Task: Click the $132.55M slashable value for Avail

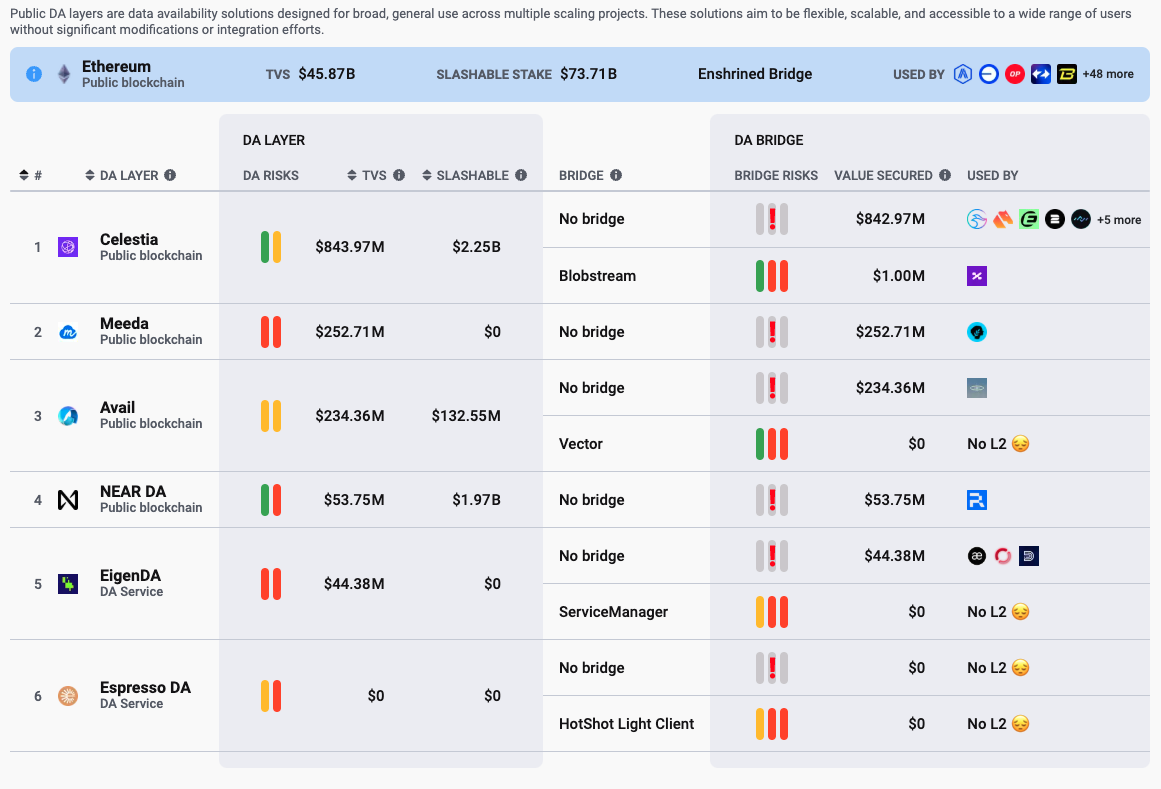Action: pyautogui.click(x=466, y=416)
